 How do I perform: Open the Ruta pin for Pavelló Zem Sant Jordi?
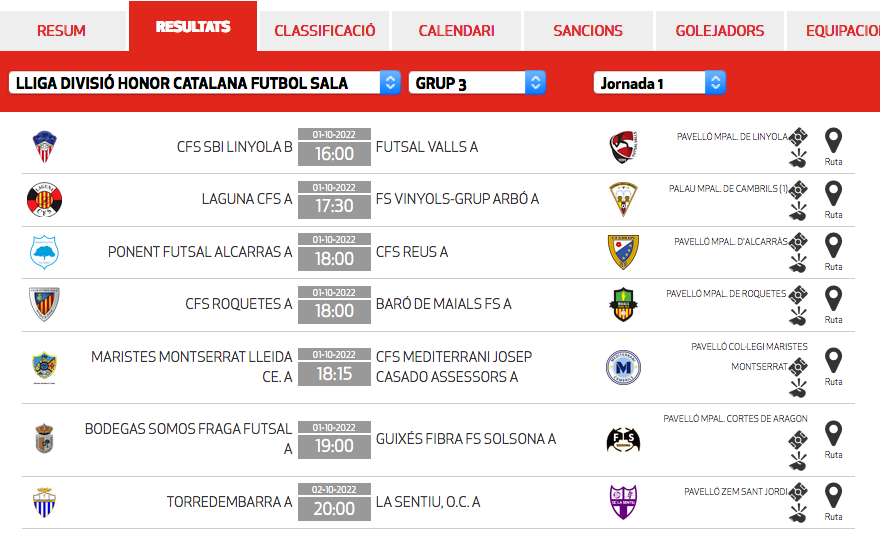833,496
